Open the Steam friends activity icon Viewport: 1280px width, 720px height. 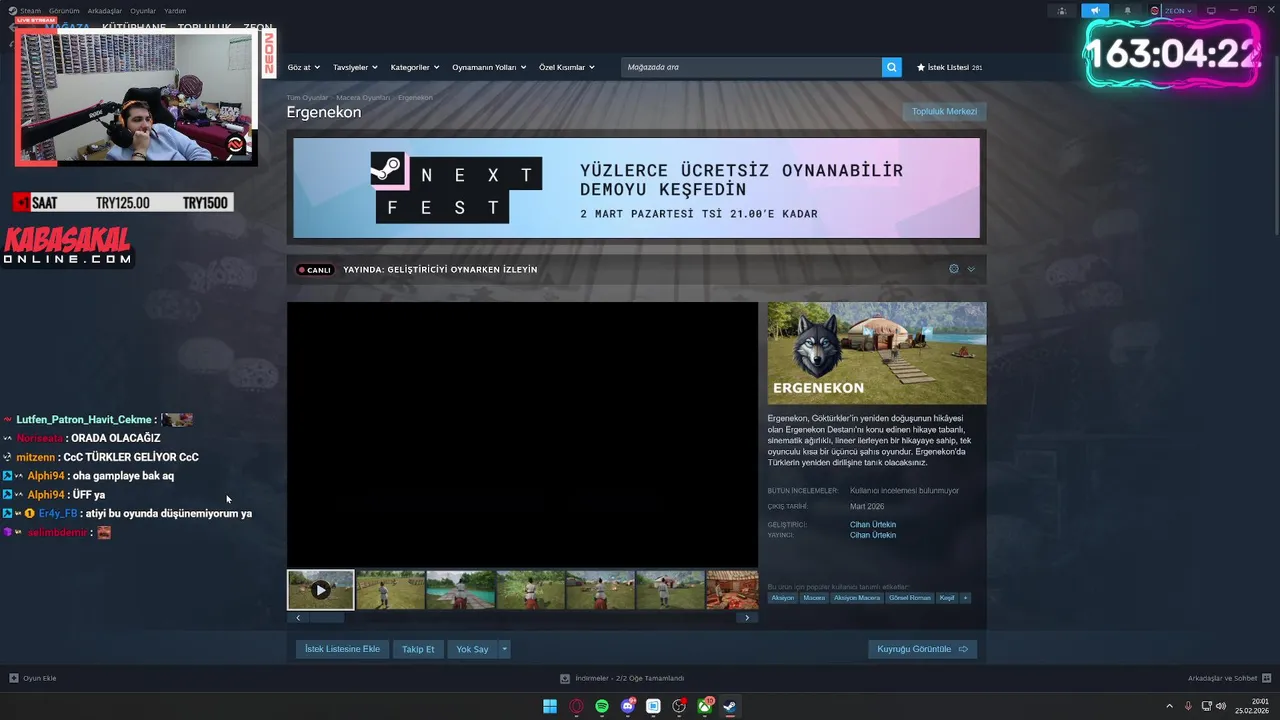(1061, 11)
